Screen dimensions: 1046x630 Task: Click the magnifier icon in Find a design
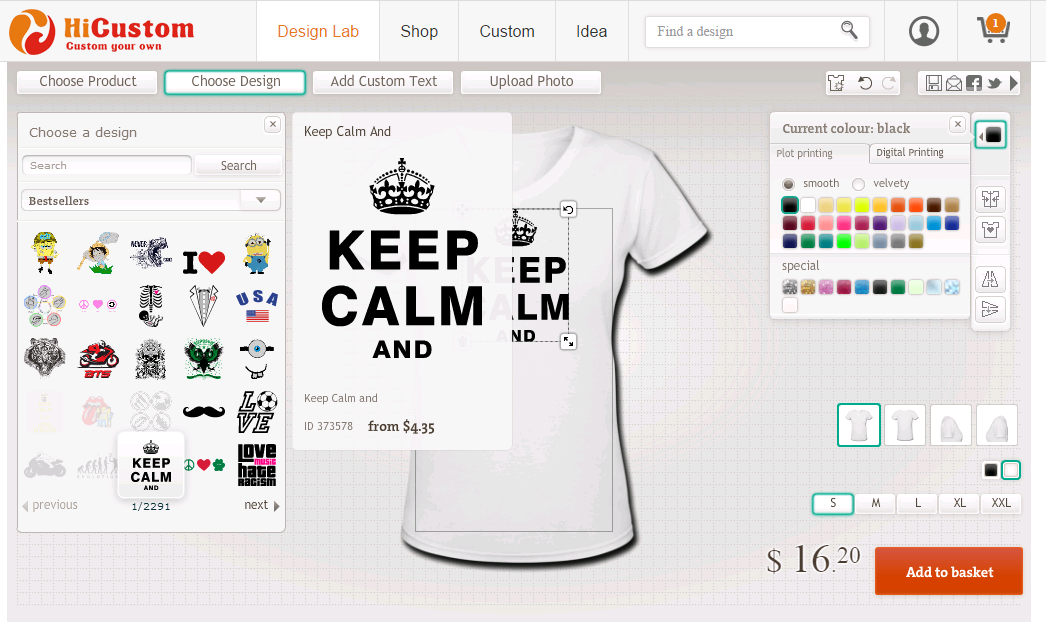click(849, 30)
